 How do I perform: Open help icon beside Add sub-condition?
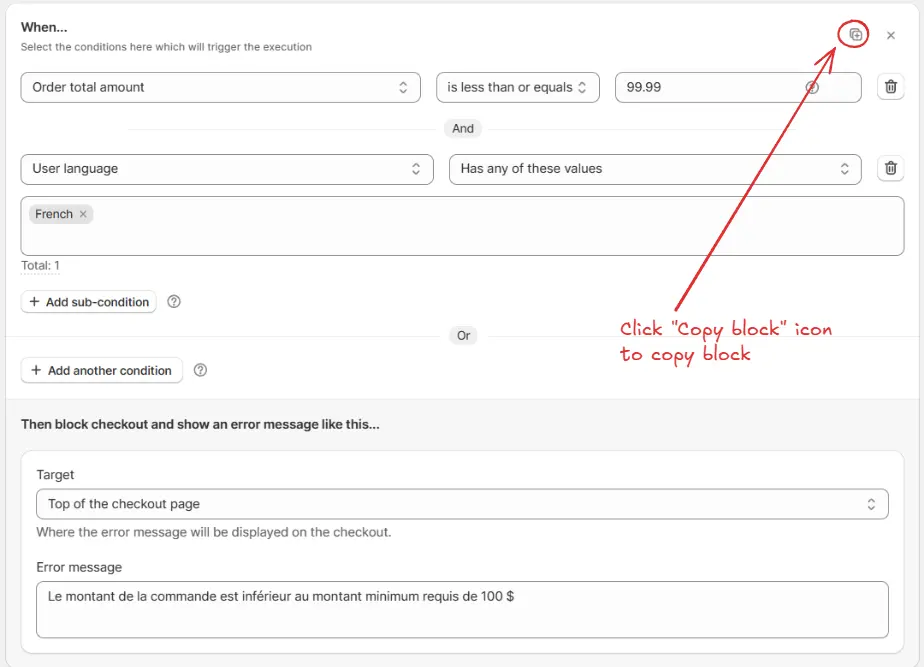pyautogui.click(x=174, y=302)
